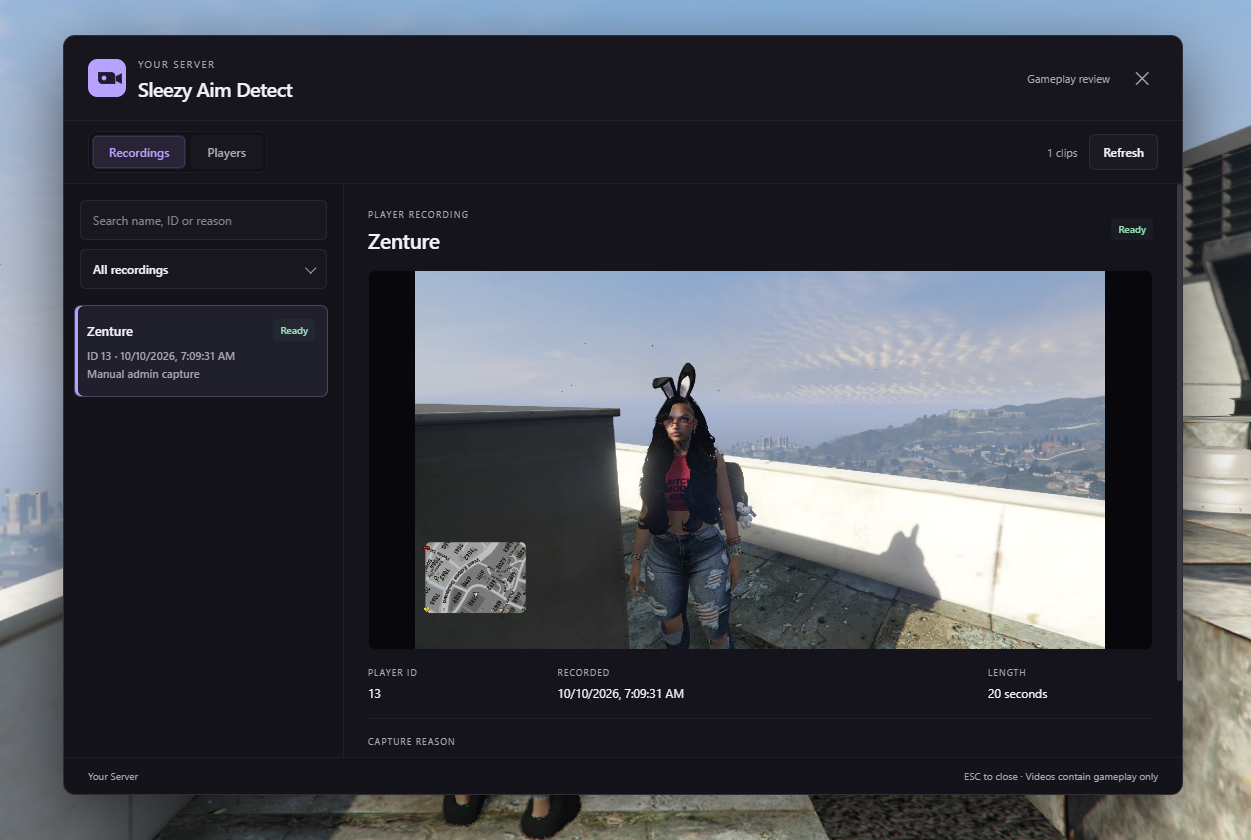Click the player ID value 13

(374, 694)
